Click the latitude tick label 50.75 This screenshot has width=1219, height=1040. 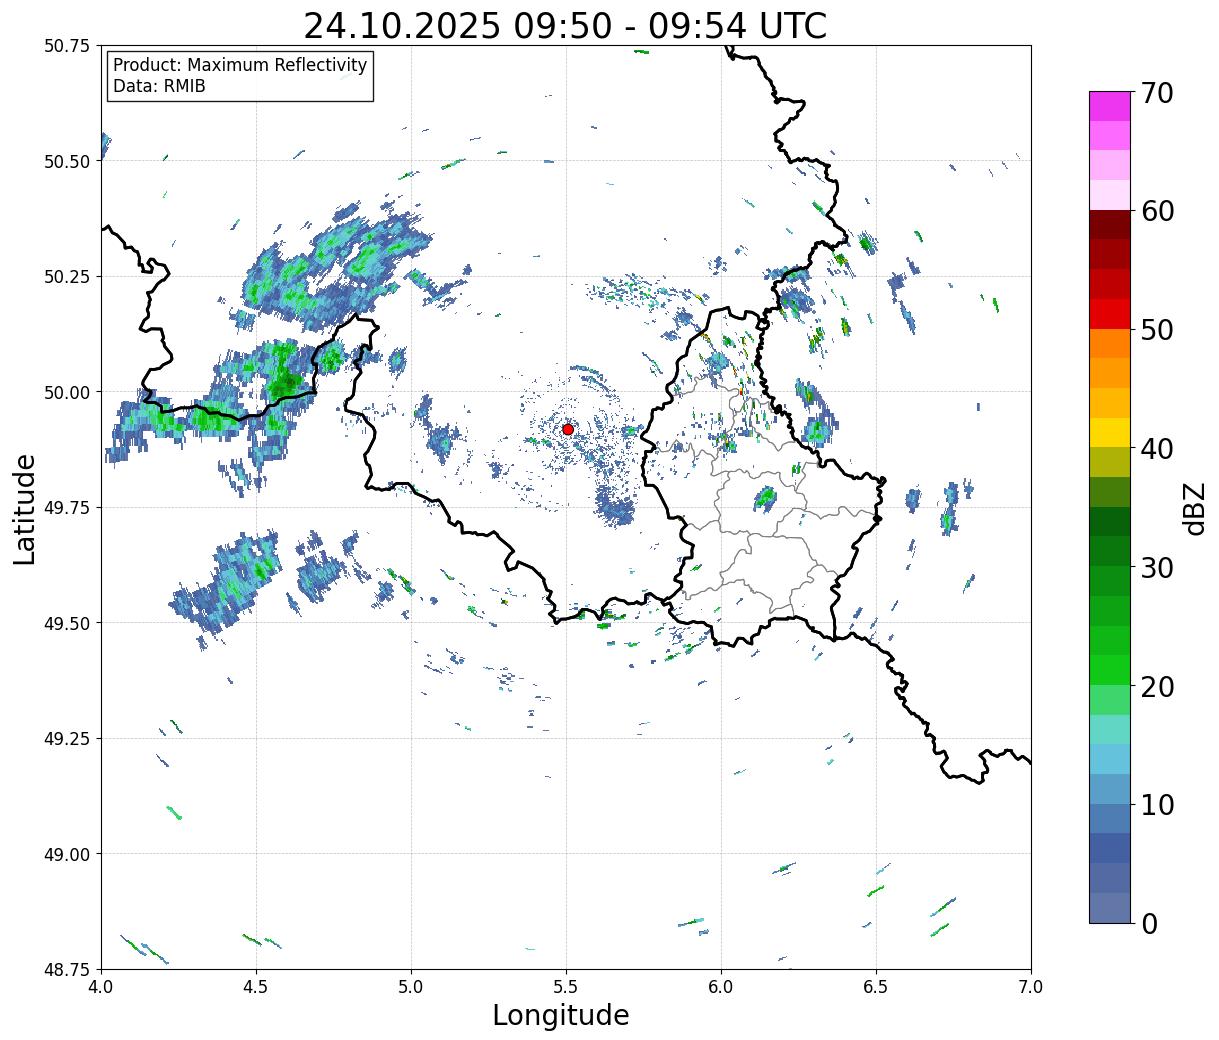pyautogui.click(x=67, y=46)
